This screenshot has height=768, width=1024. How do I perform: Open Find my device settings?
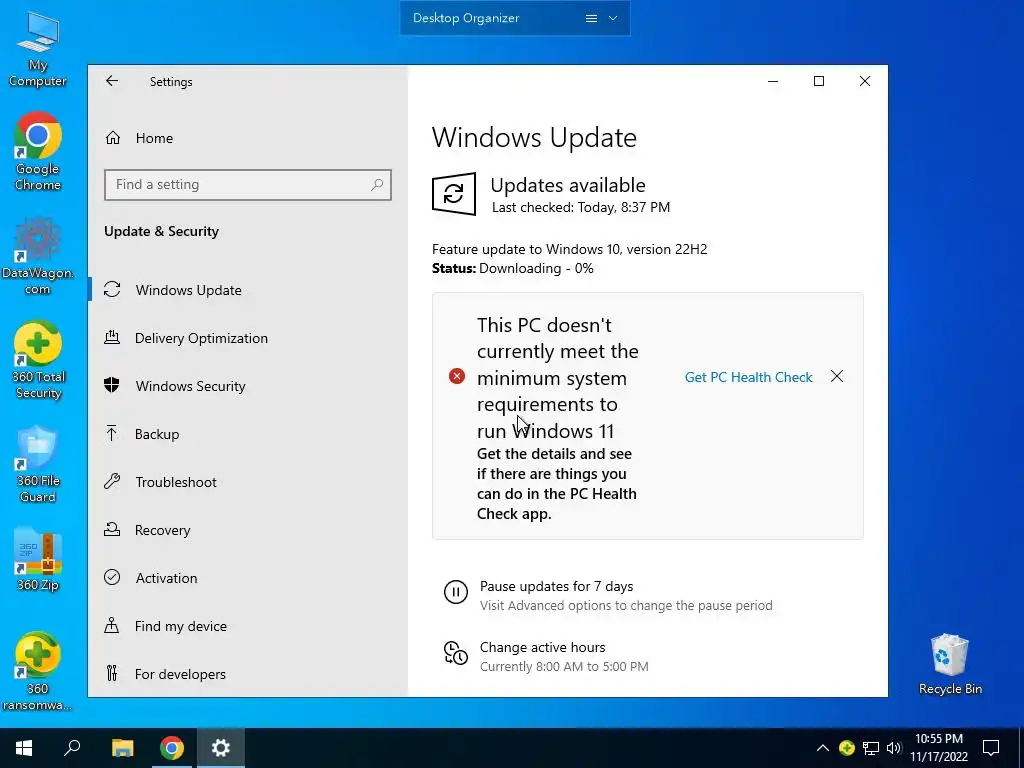pyautogui.click(x=248, y=626)
